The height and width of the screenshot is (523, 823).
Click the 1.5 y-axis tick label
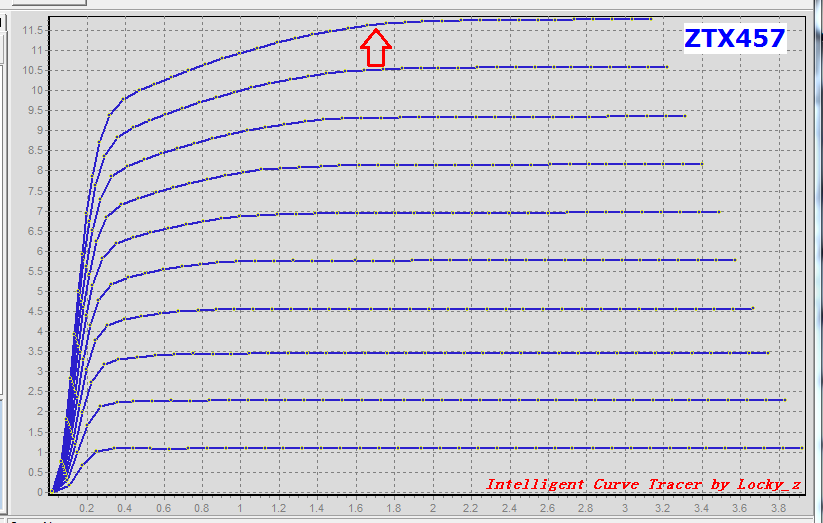(36, 432)
